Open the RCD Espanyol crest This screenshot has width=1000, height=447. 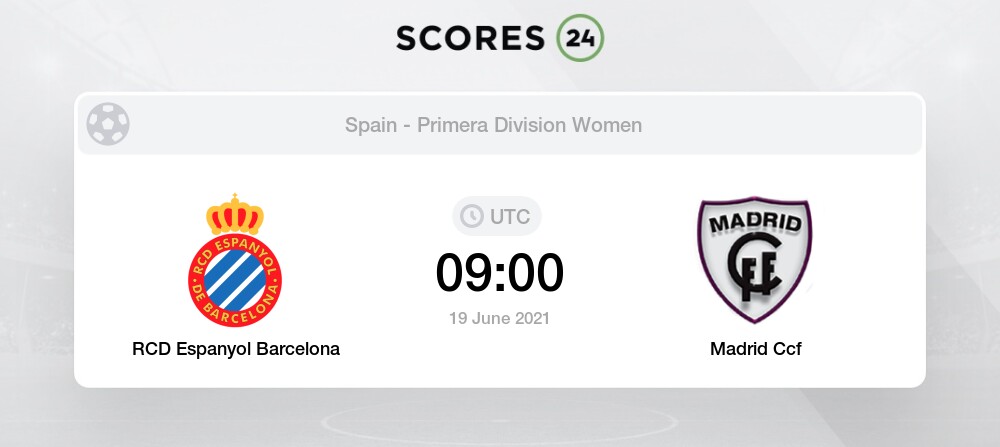click(x=235, y=260)
